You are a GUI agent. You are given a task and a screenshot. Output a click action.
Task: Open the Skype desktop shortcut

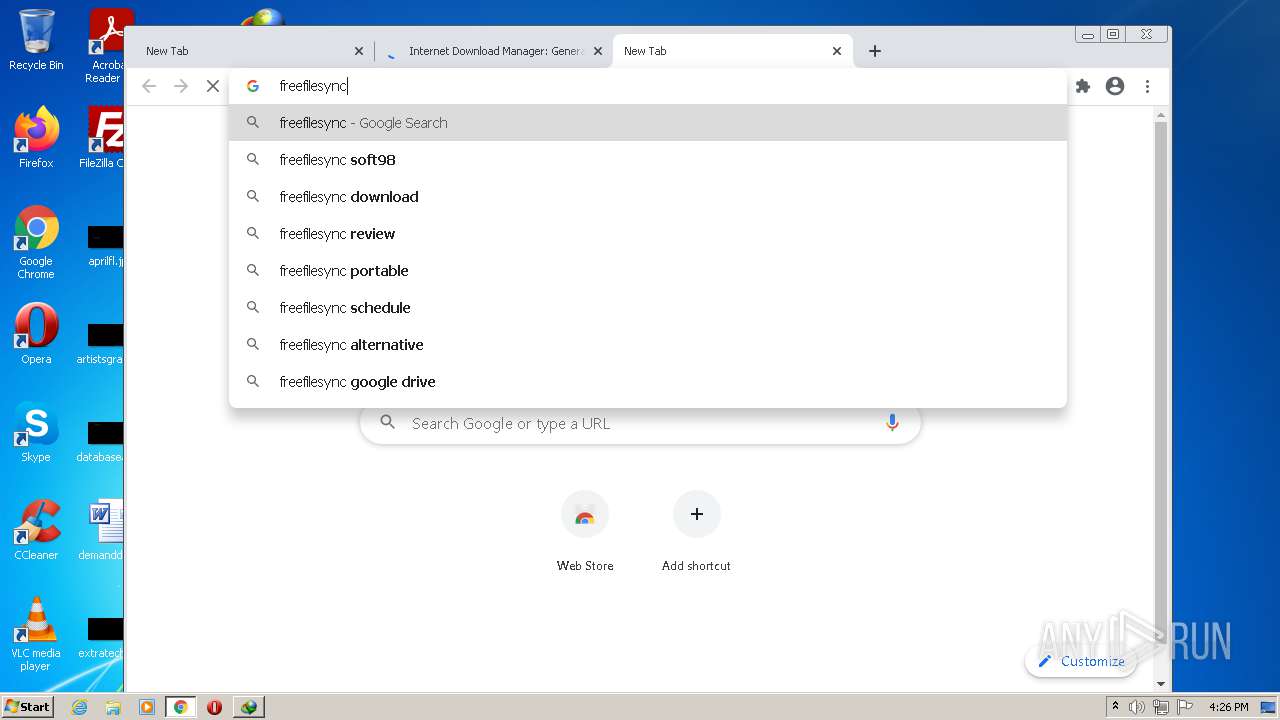[x=36, y=432]
